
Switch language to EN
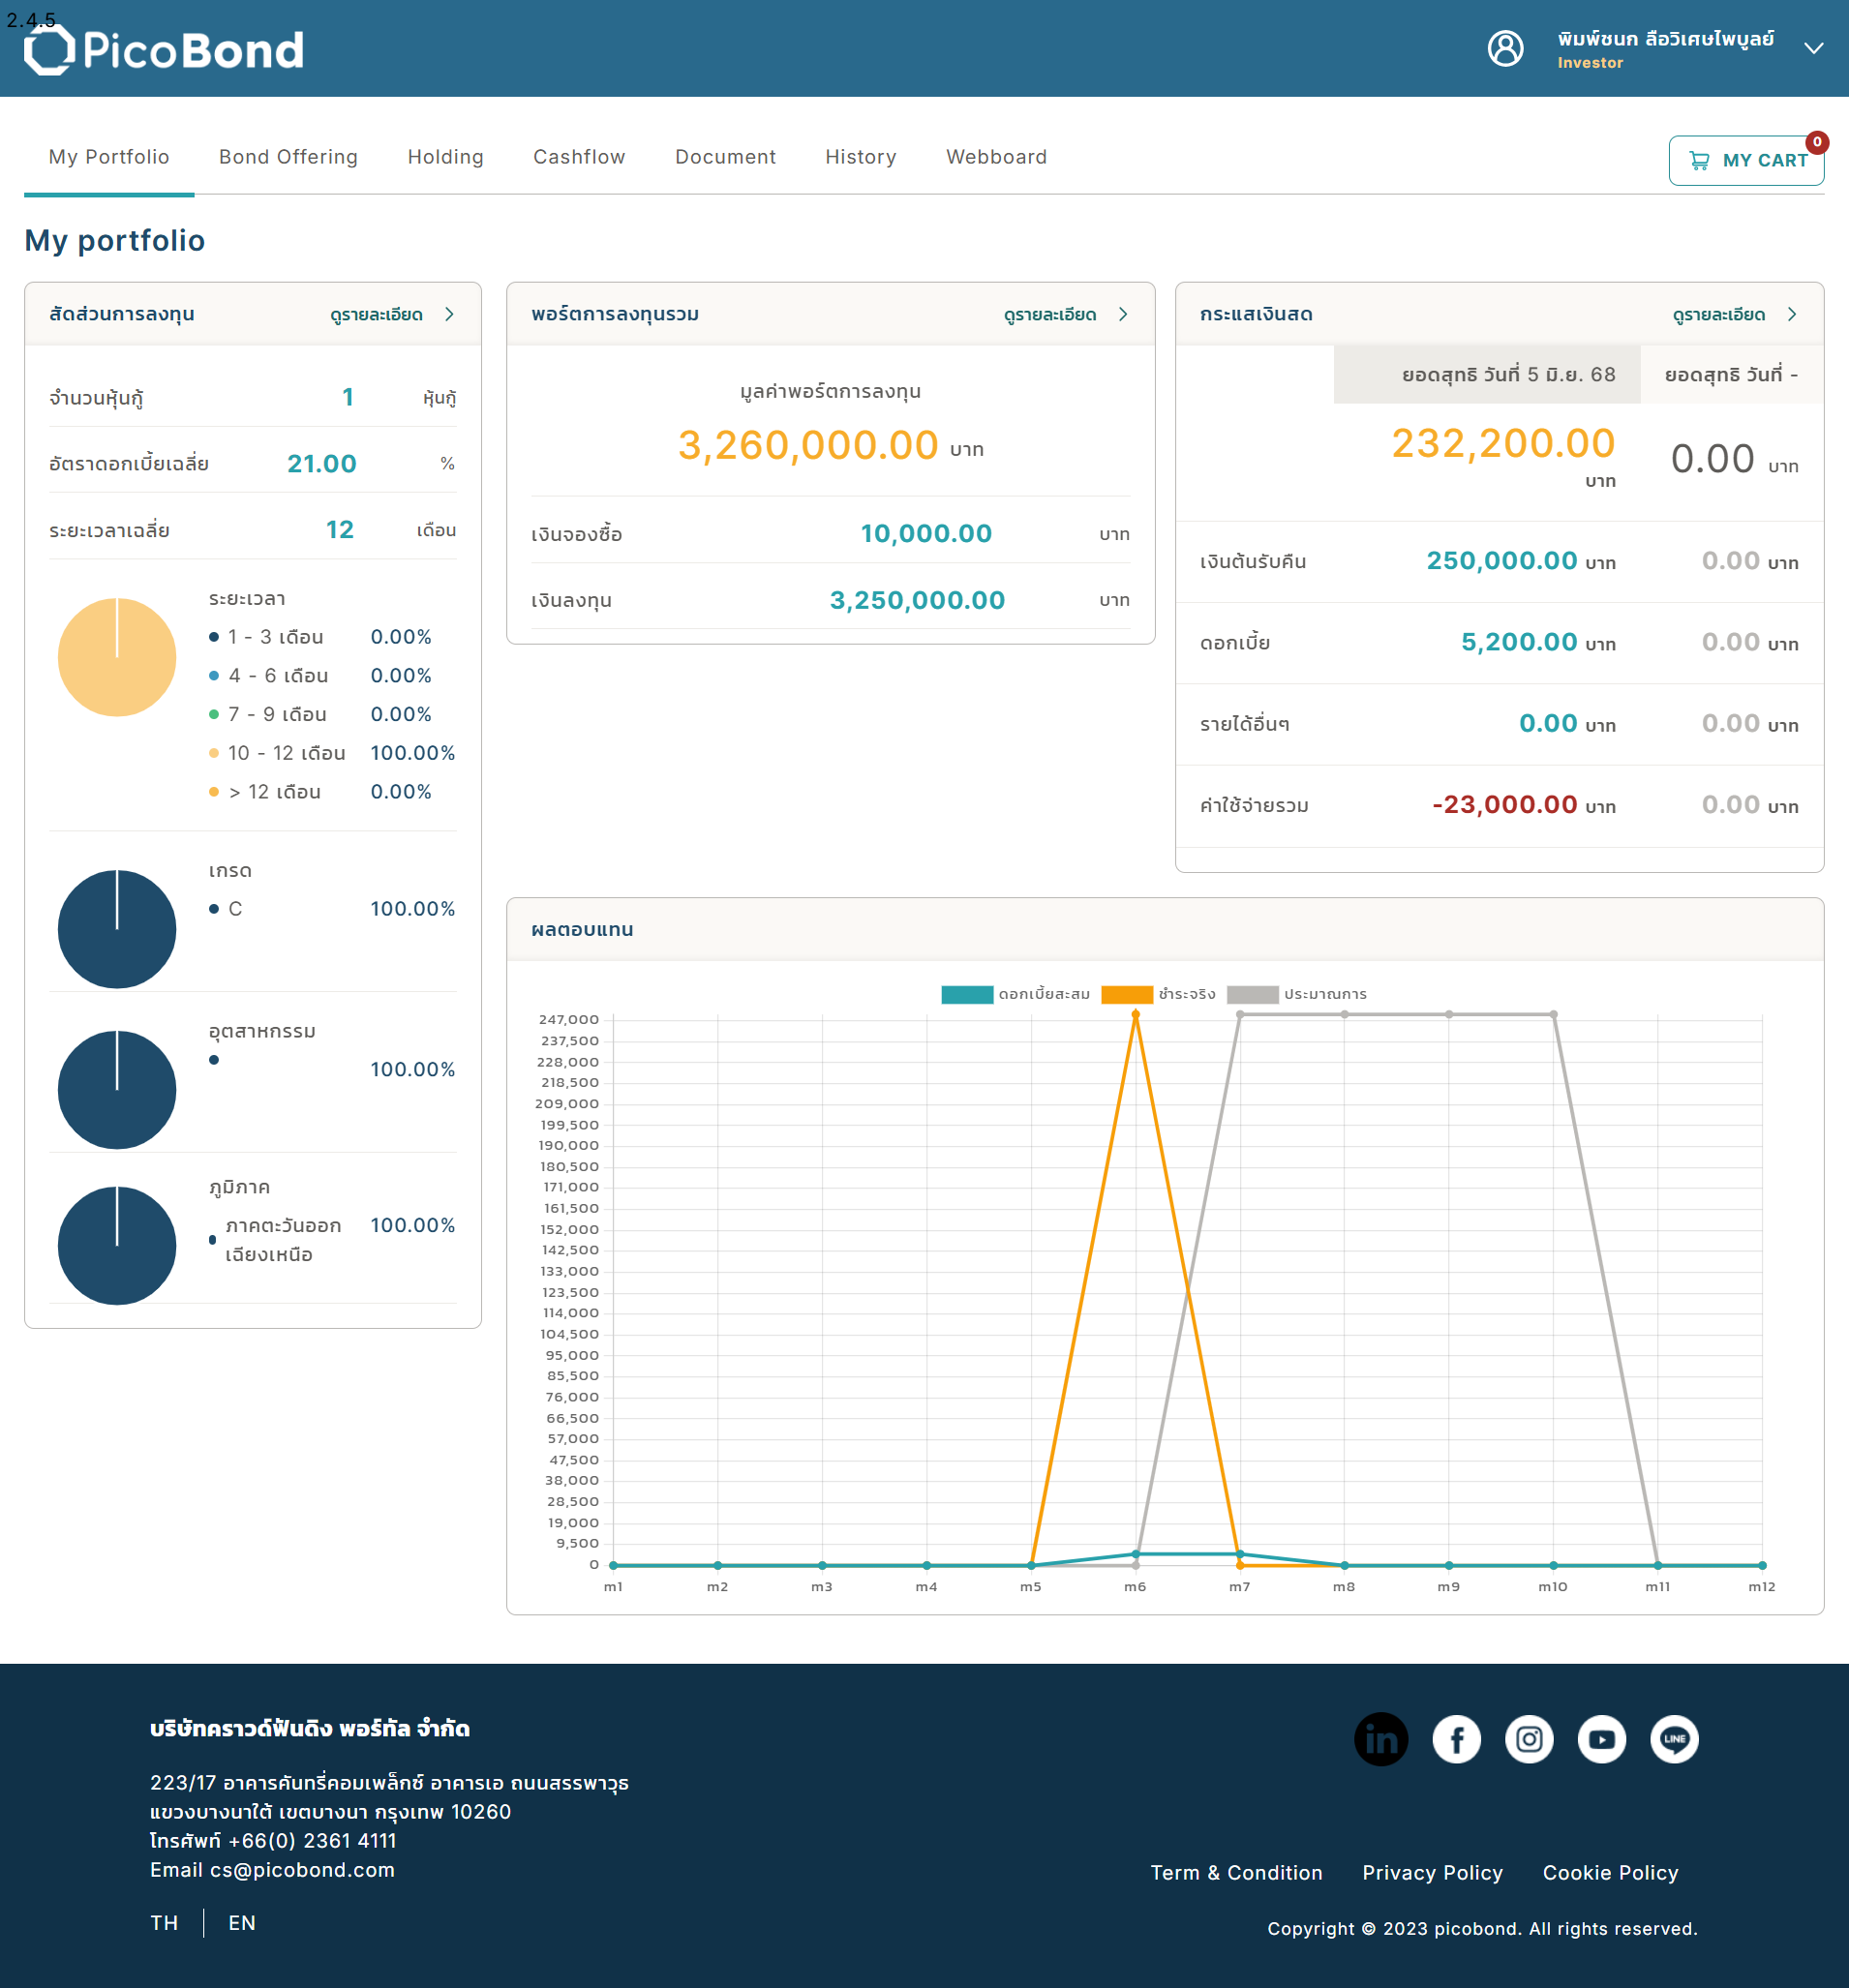(242, 1923)
